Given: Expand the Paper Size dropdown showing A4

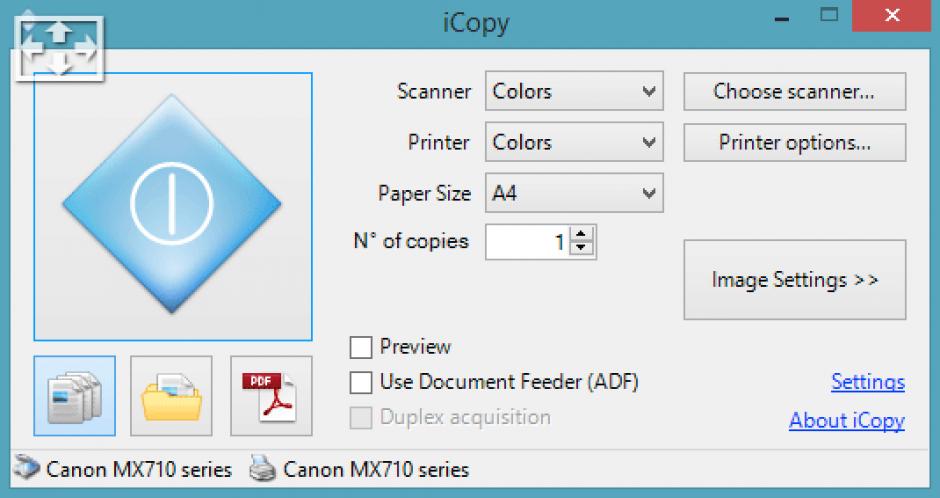Looking at the screenshot, I should pos(574,193).
